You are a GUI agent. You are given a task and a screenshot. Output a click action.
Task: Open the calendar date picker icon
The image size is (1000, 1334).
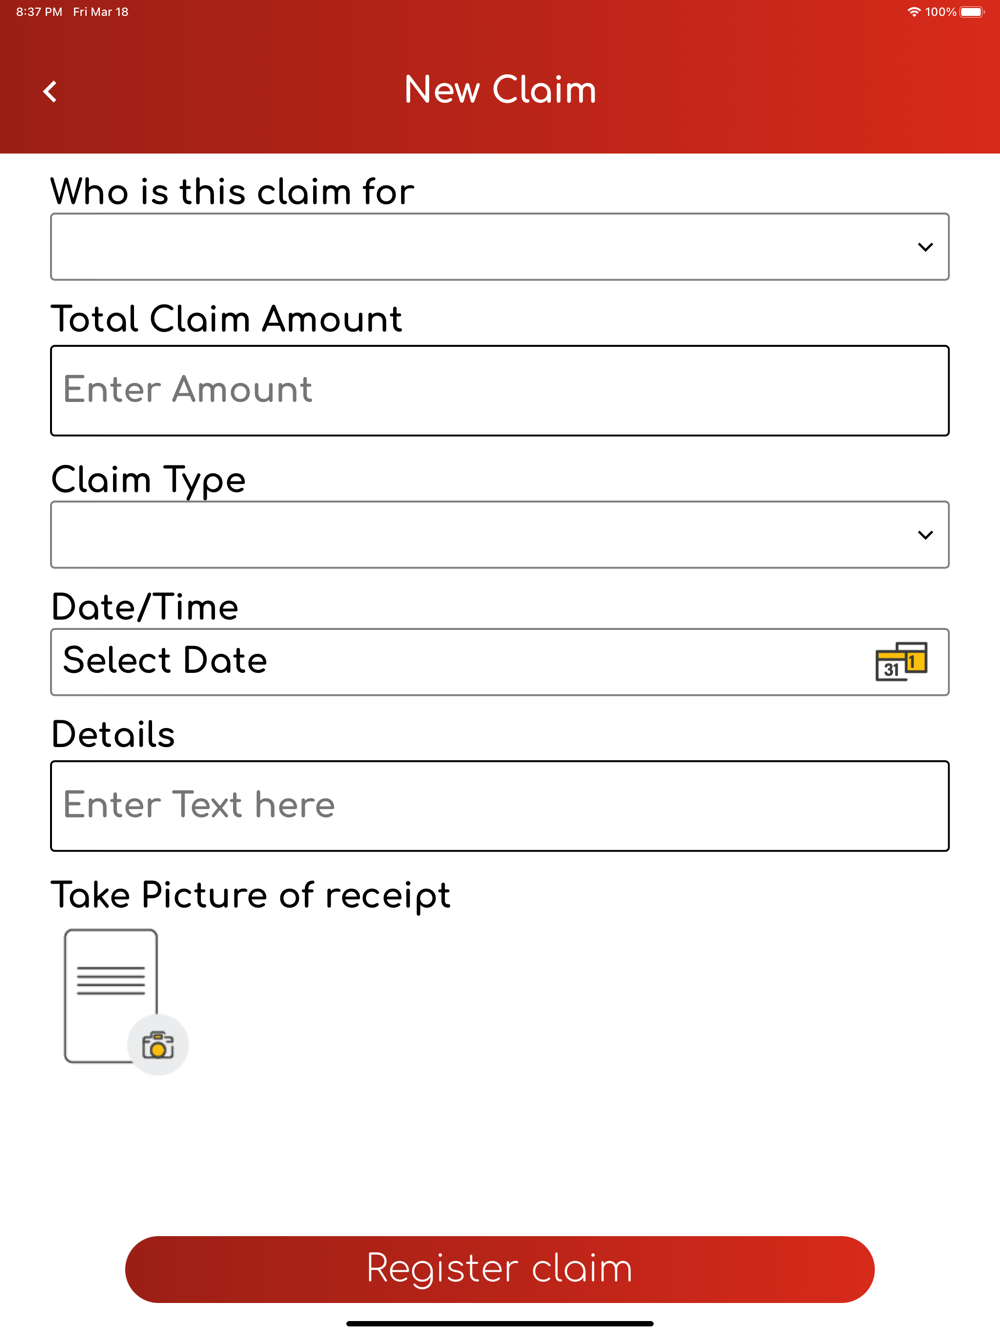(x=901, y=662)
